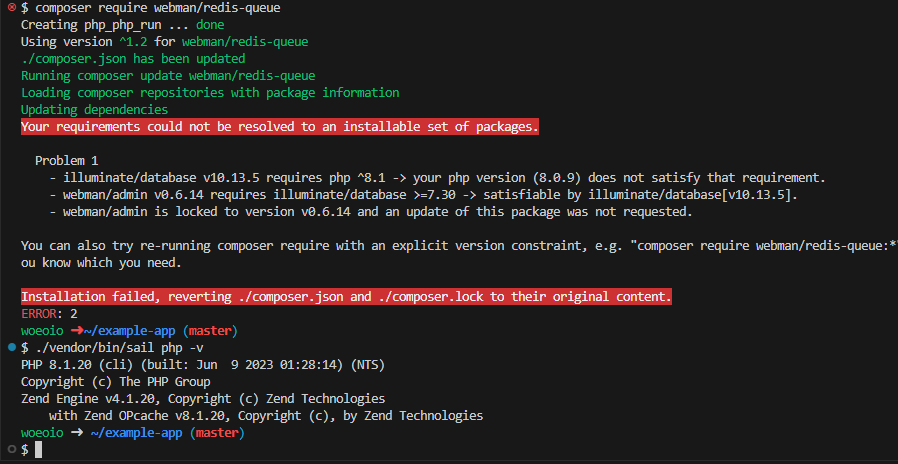Click the red 'Installation failed' error banner

(346, 297)
